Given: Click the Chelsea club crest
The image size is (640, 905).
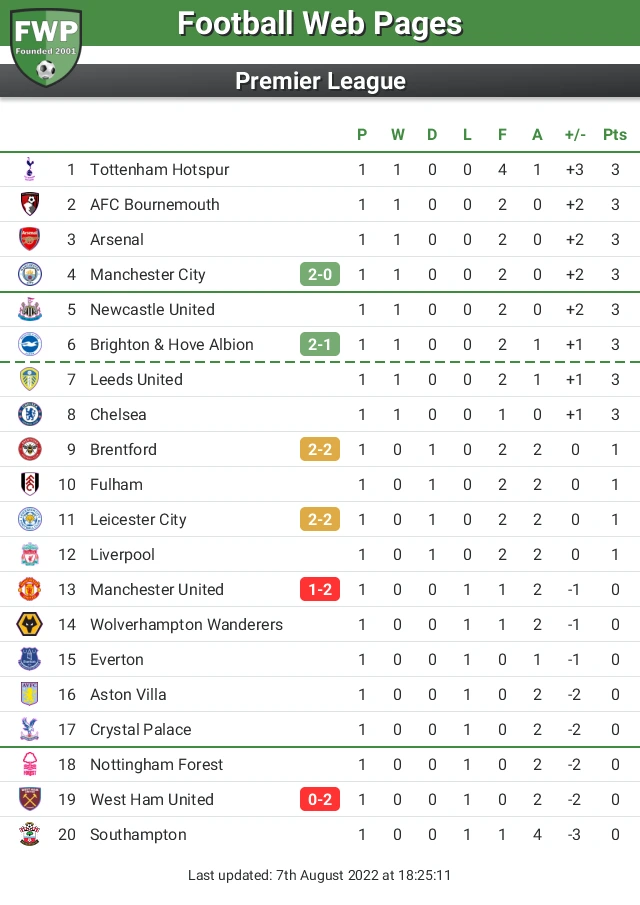Looking at the screenshot, I should 30,414.
